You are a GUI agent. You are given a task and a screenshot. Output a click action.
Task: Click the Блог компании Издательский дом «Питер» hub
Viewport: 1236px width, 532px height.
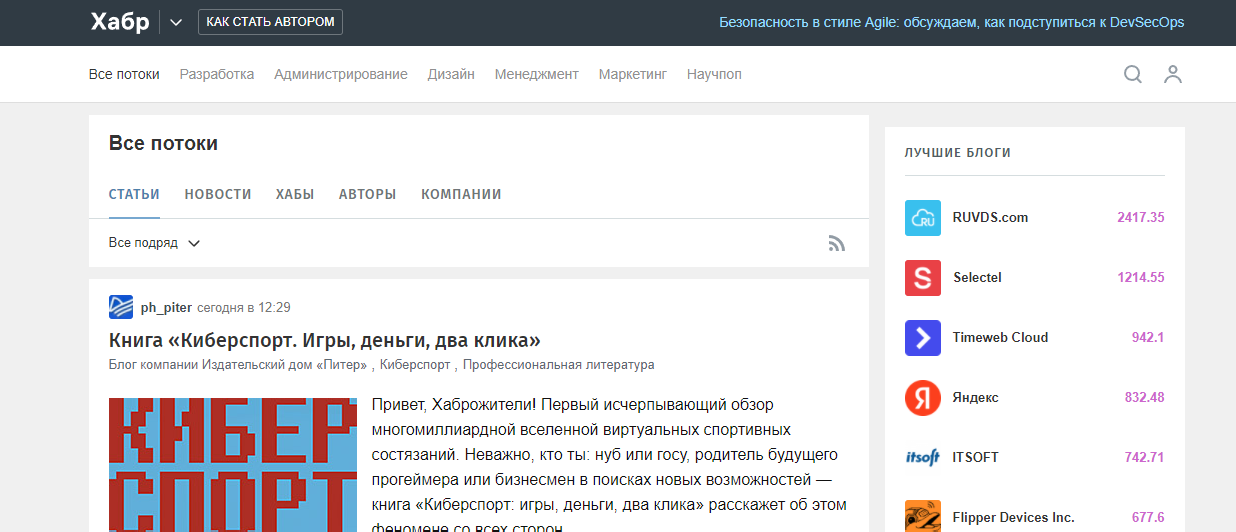point(240,365)
